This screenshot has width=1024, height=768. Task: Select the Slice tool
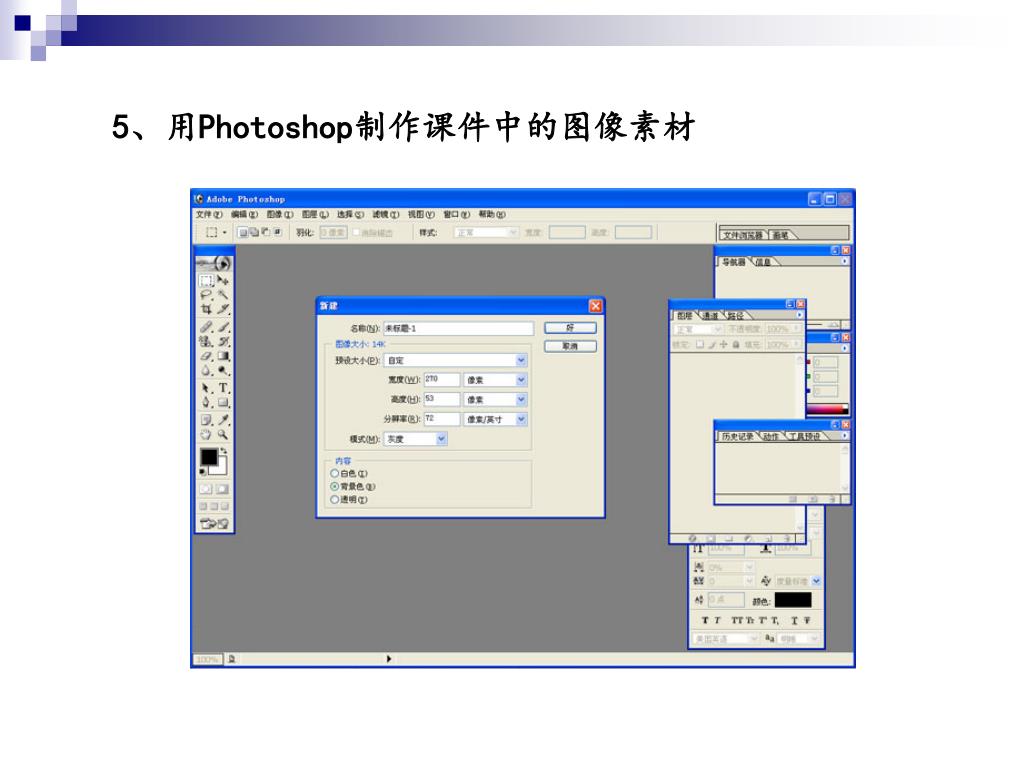pos(223,309)
